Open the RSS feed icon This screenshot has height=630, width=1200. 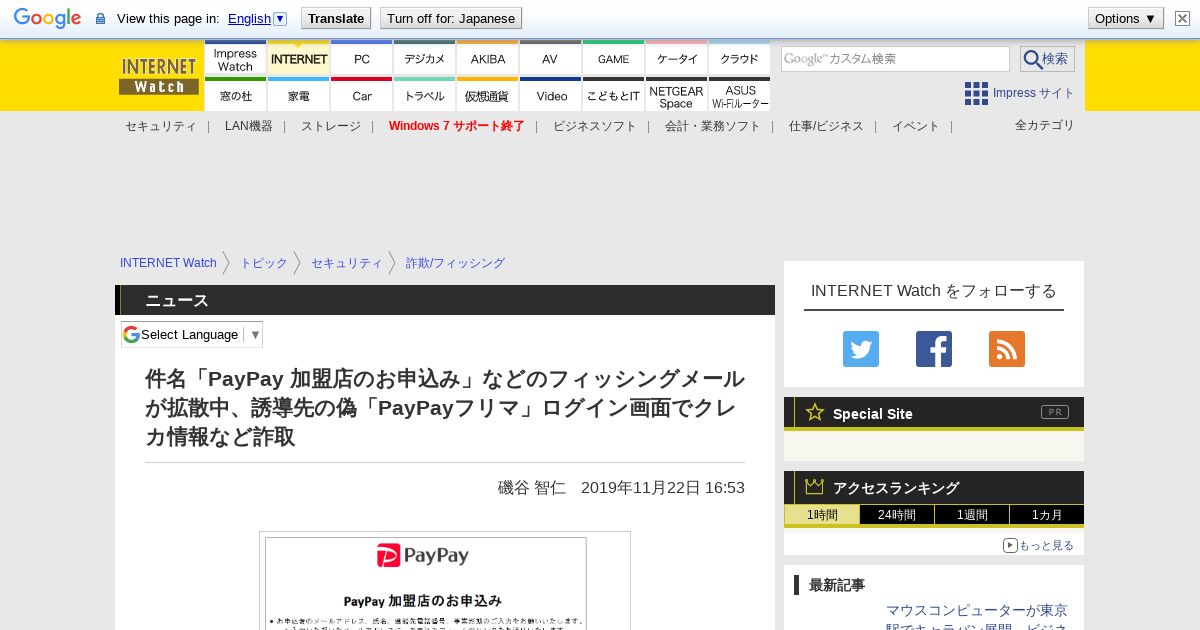(x=1007, y=349)
